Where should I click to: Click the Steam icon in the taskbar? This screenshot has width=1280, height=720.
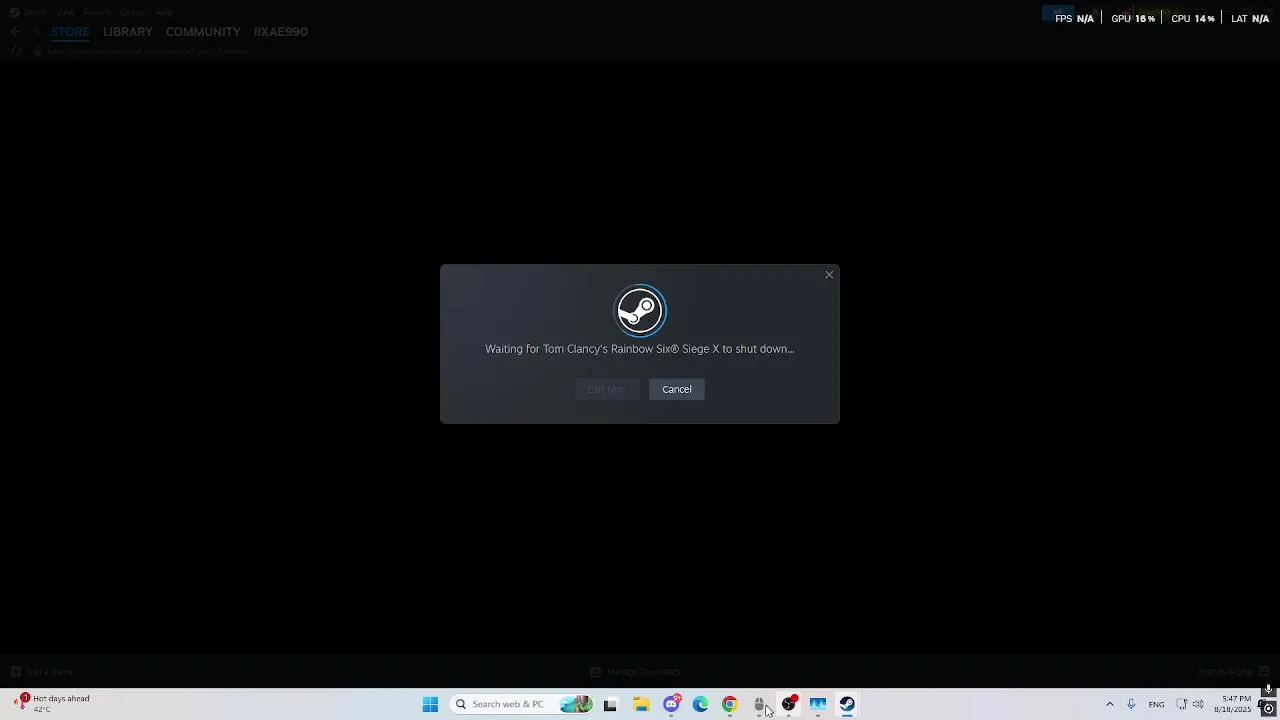(847, 704)
